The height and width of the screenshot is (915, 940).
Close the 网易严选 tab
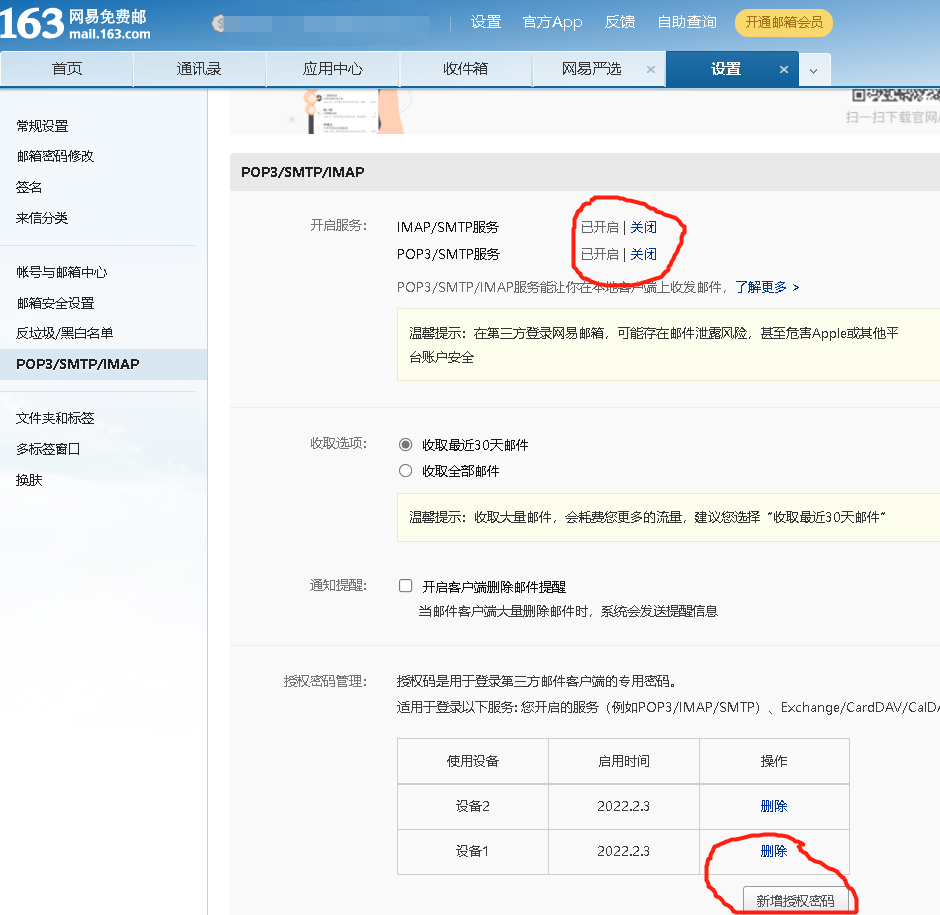tap(651, 69)
